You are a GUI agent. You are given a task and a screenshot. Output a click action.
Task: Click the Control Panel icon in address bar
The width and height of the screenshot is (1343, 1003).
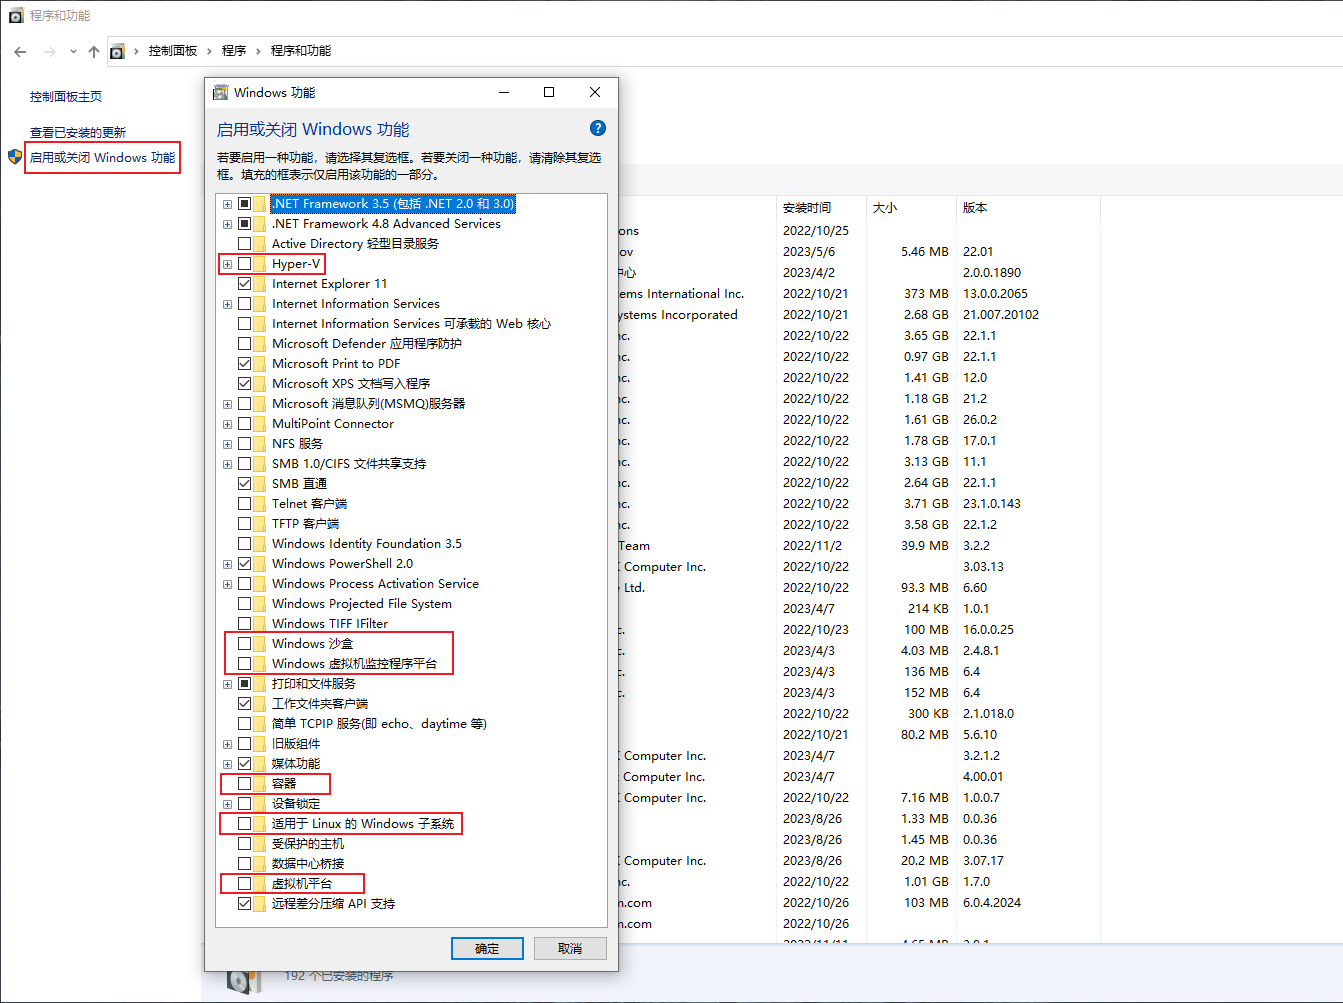(117, 51)
